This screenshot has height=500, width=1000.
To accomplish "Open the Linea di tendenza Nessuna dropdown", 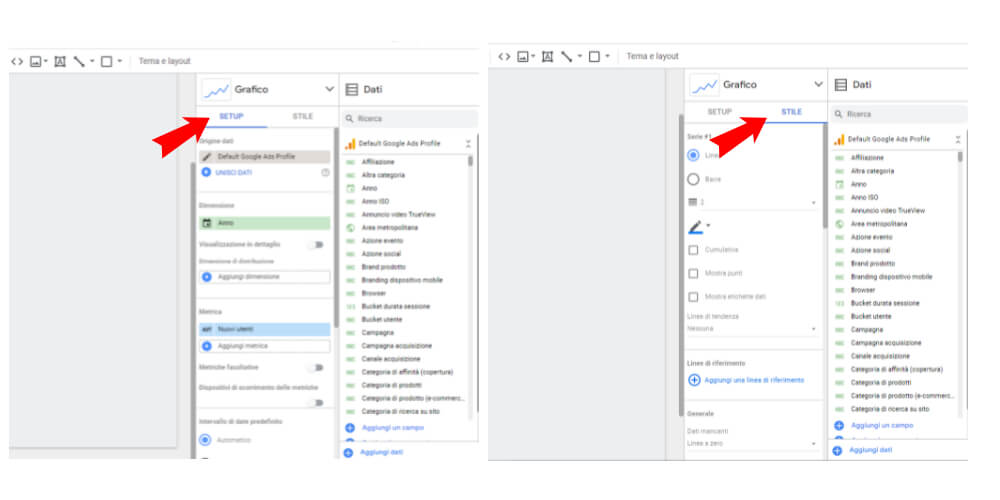I will point(753,329).
